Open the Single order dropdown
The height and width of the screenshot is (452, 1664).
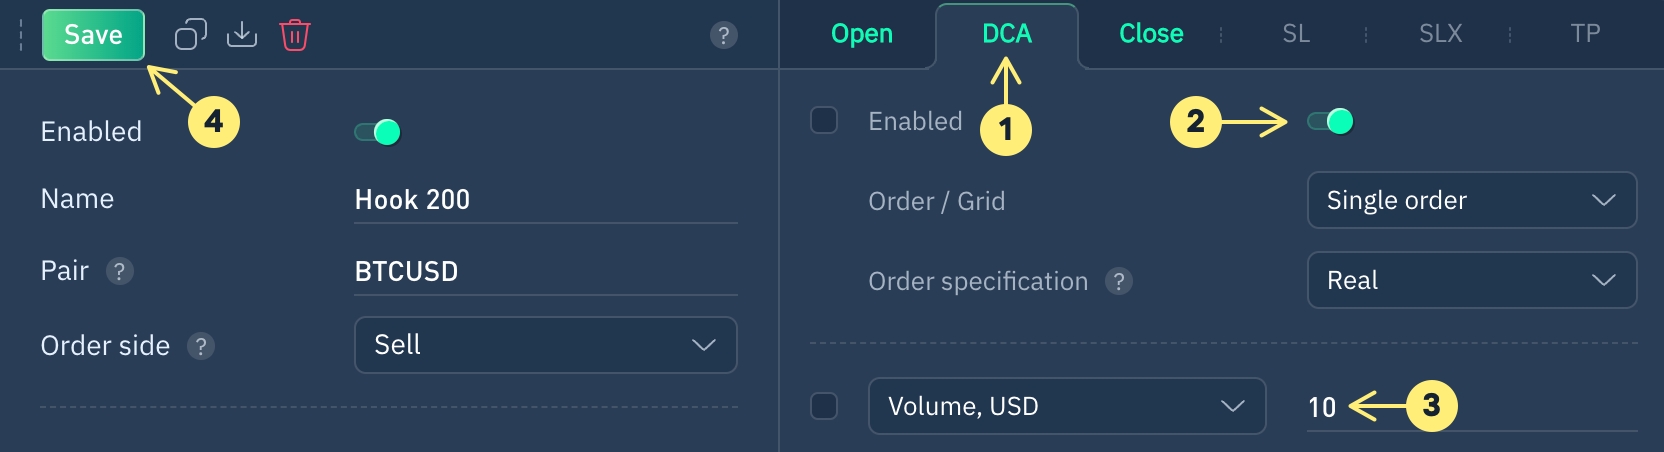click(x=1471, y=200)
